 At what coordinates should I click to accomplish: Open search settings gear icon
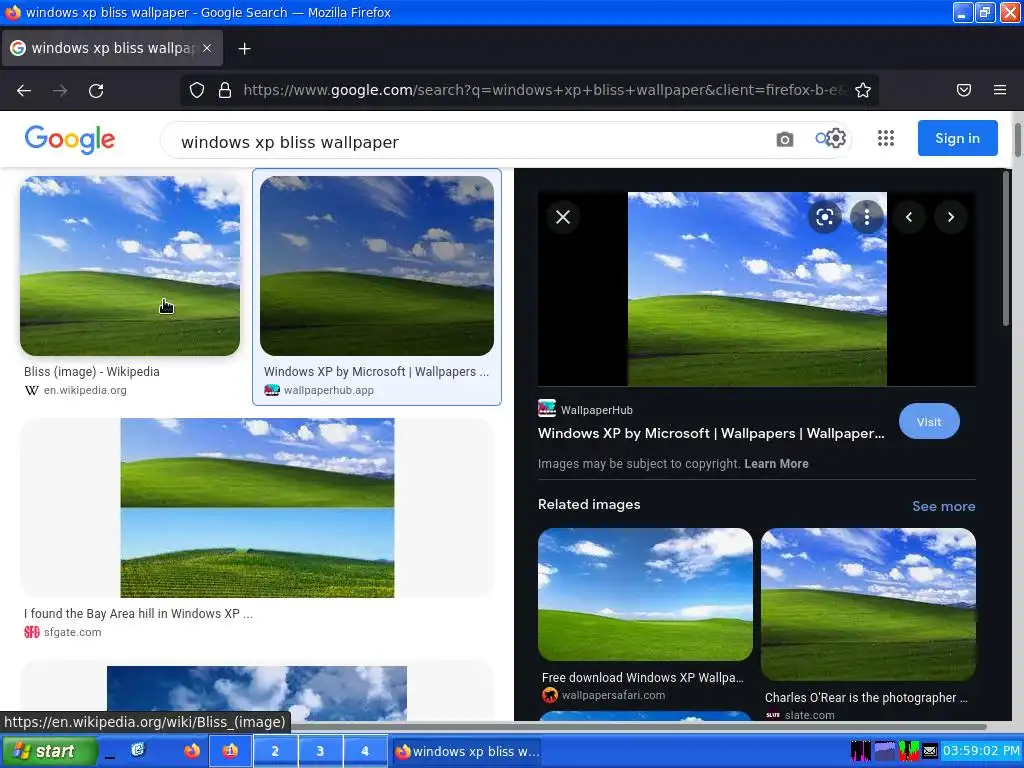tap(836, 138)
